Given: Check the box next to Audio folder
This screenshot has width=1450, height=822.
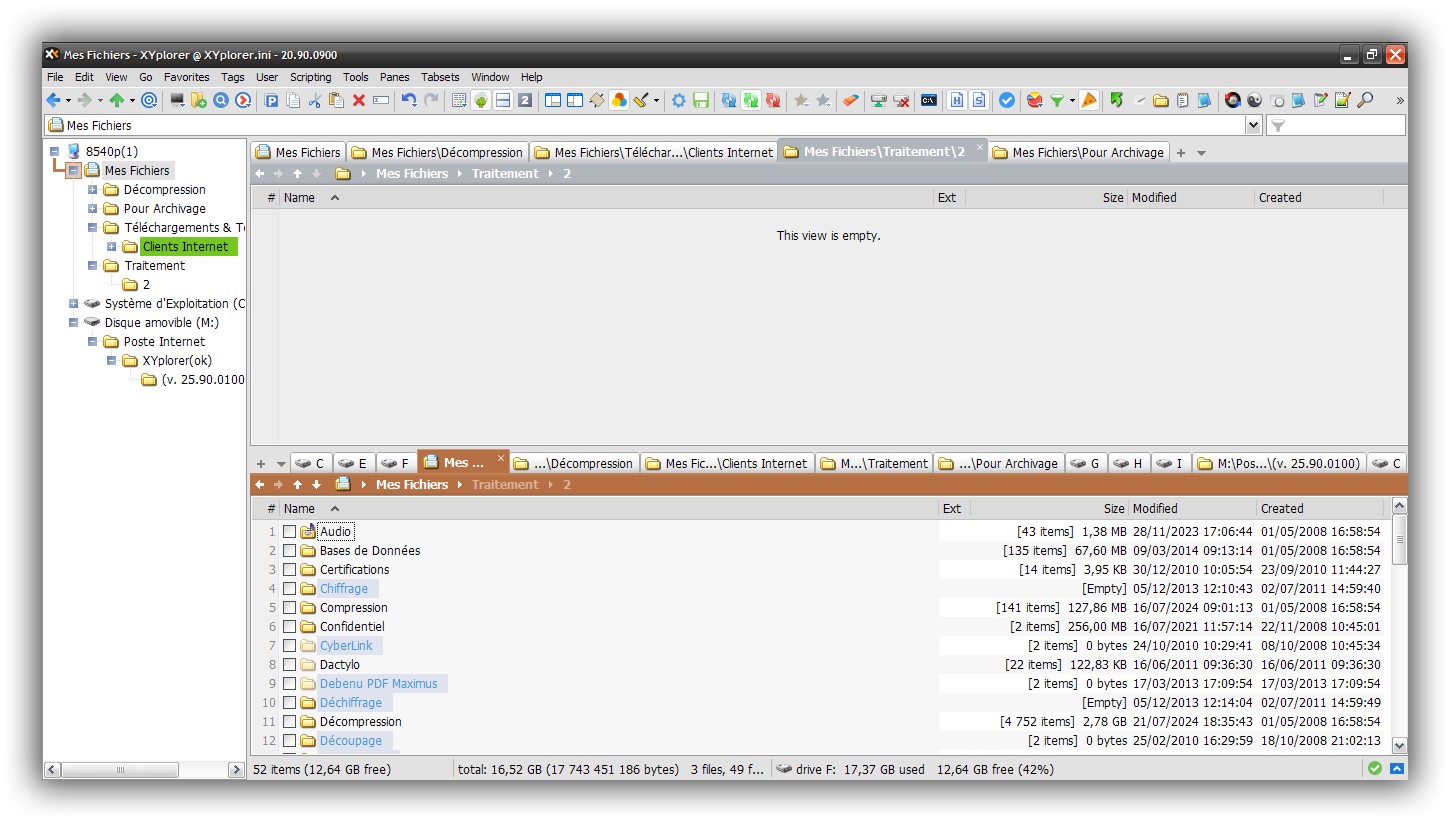Looking at the screenshot, I should tap(289, 532).
